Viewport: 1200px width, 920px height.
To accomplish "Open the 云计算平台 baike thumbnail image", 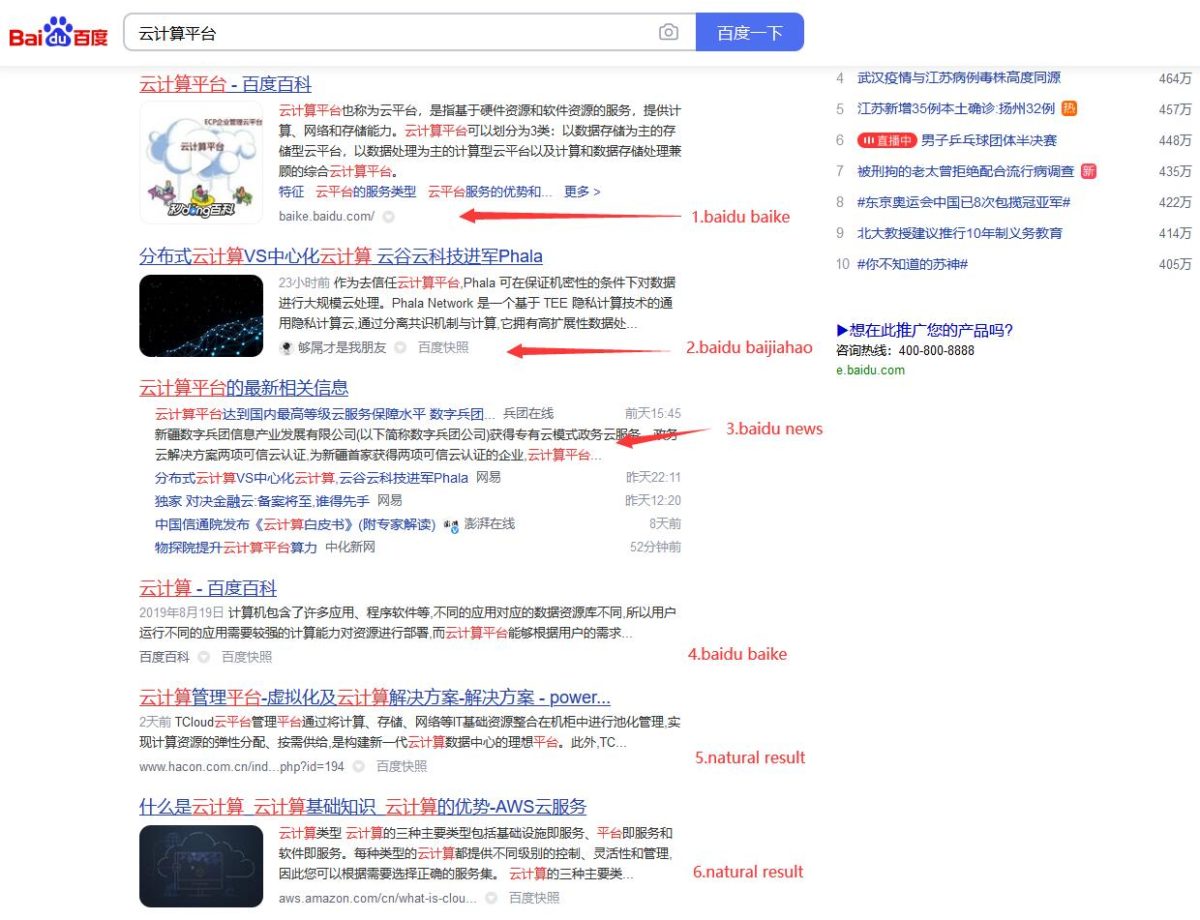I will 201,161.
